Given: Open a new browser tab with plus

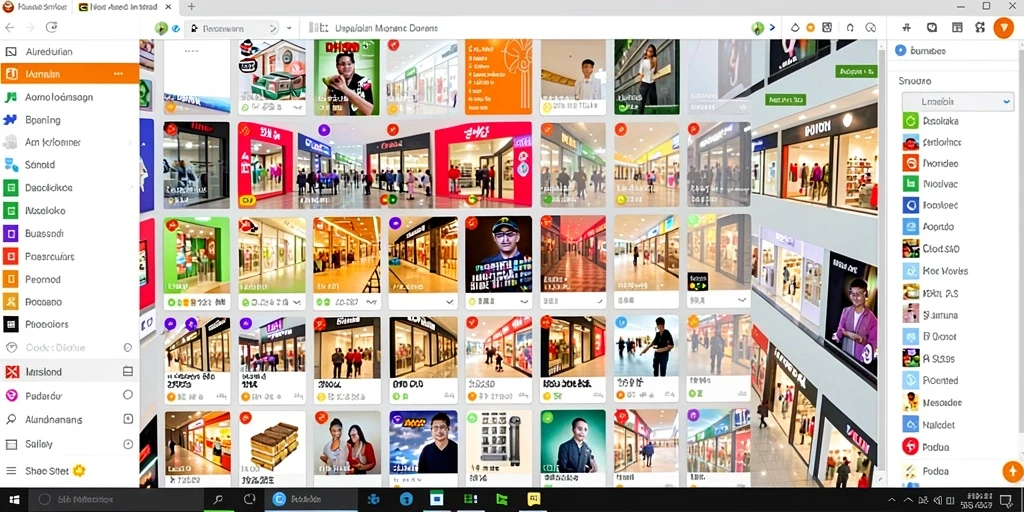Looking at the screenshot, I should tap(191, 7).
